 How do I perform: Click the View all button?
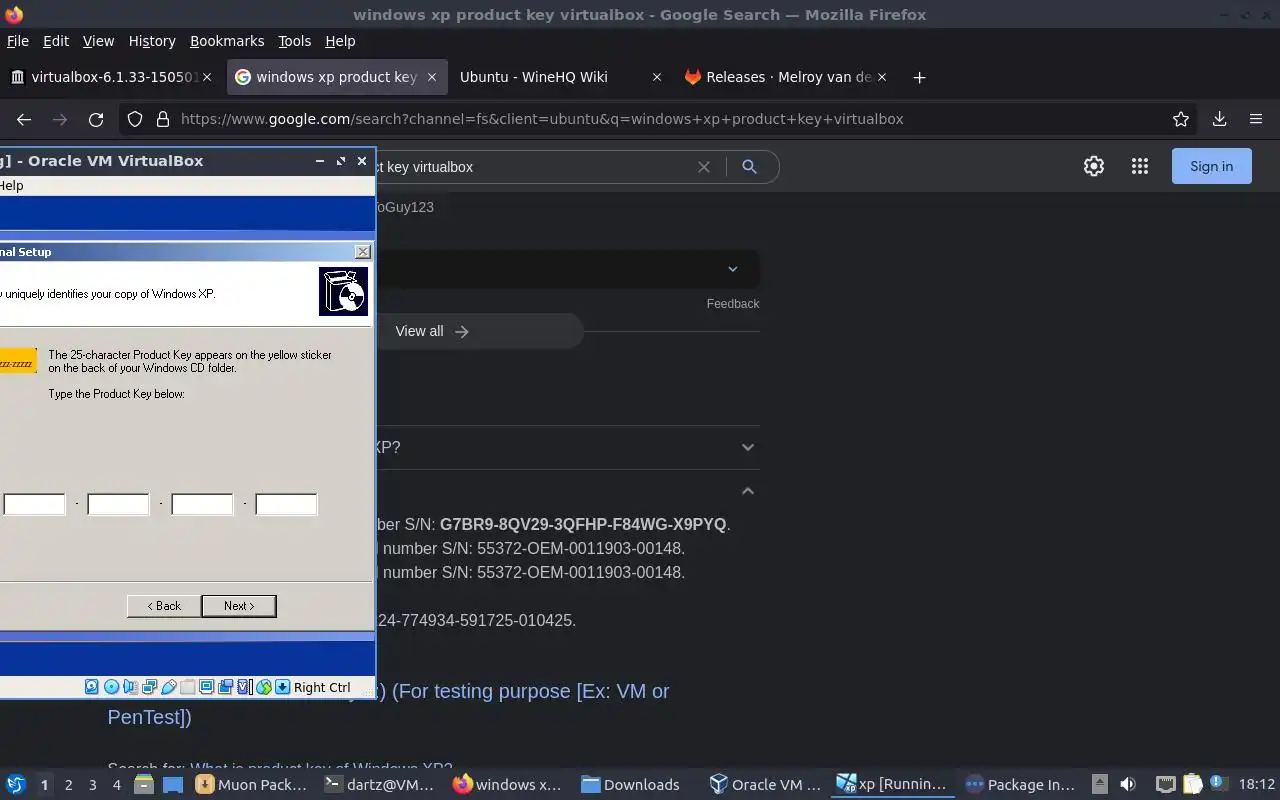point(432,331)
